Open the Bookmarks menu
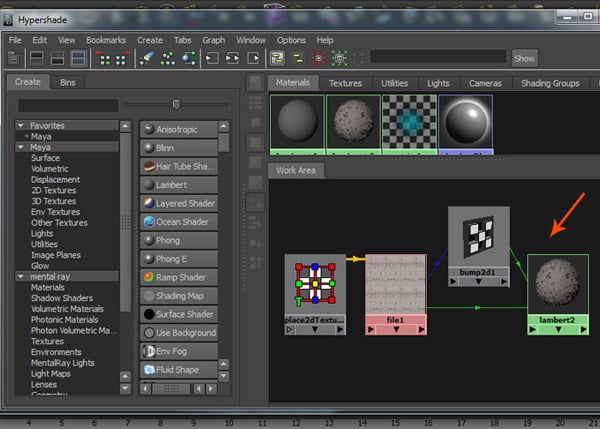 click(x=106, y=40)
